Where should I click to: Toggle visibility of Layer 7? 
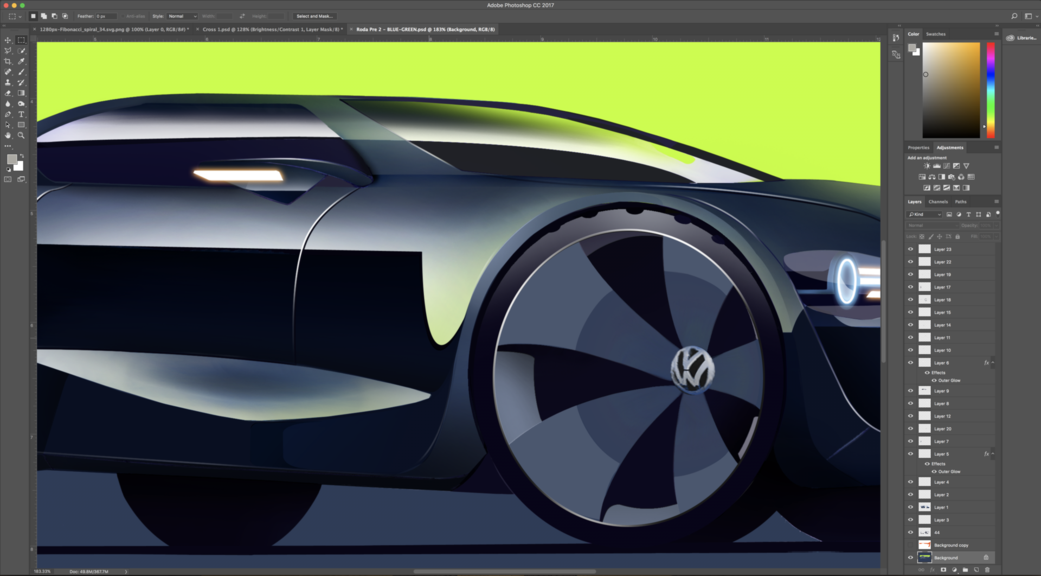click(x=910, y=441)
